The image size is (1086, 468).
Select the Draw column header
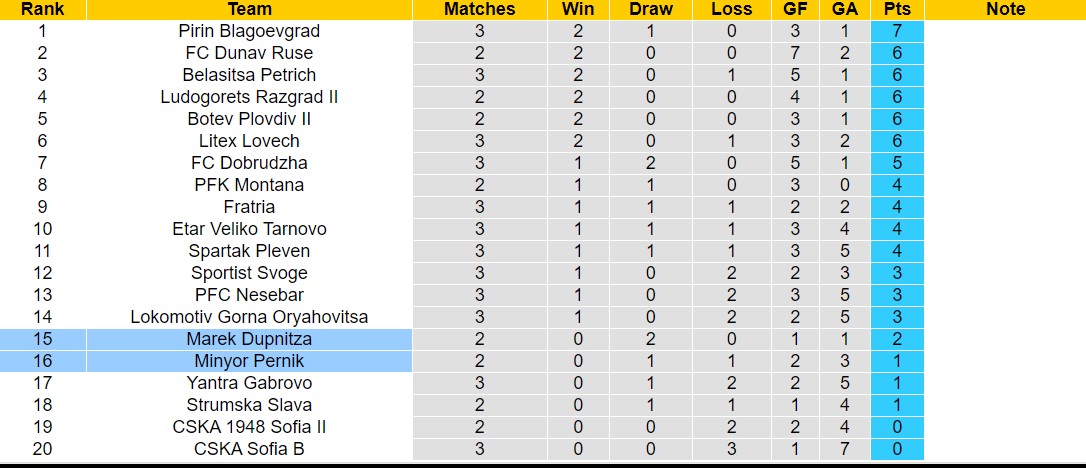[651, 9]
